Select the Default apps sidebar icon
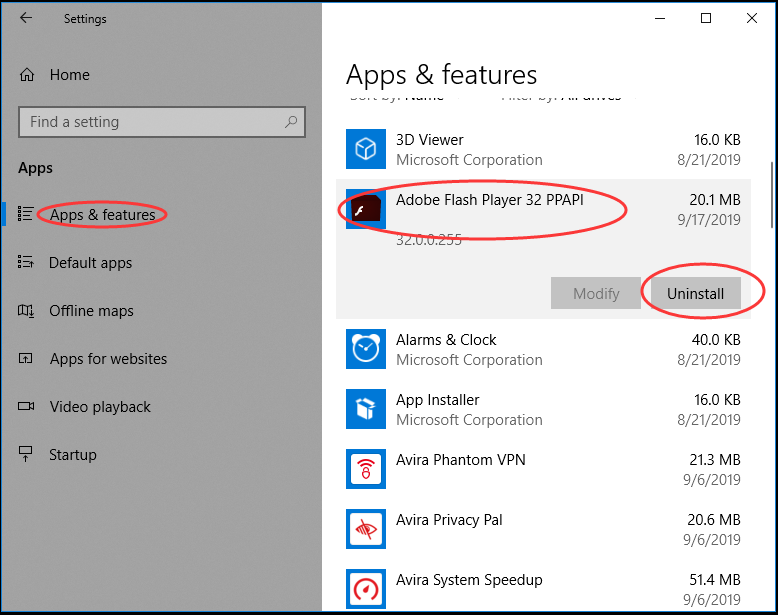The width and height of the screenshot is (778, 615). pos(25,262)
